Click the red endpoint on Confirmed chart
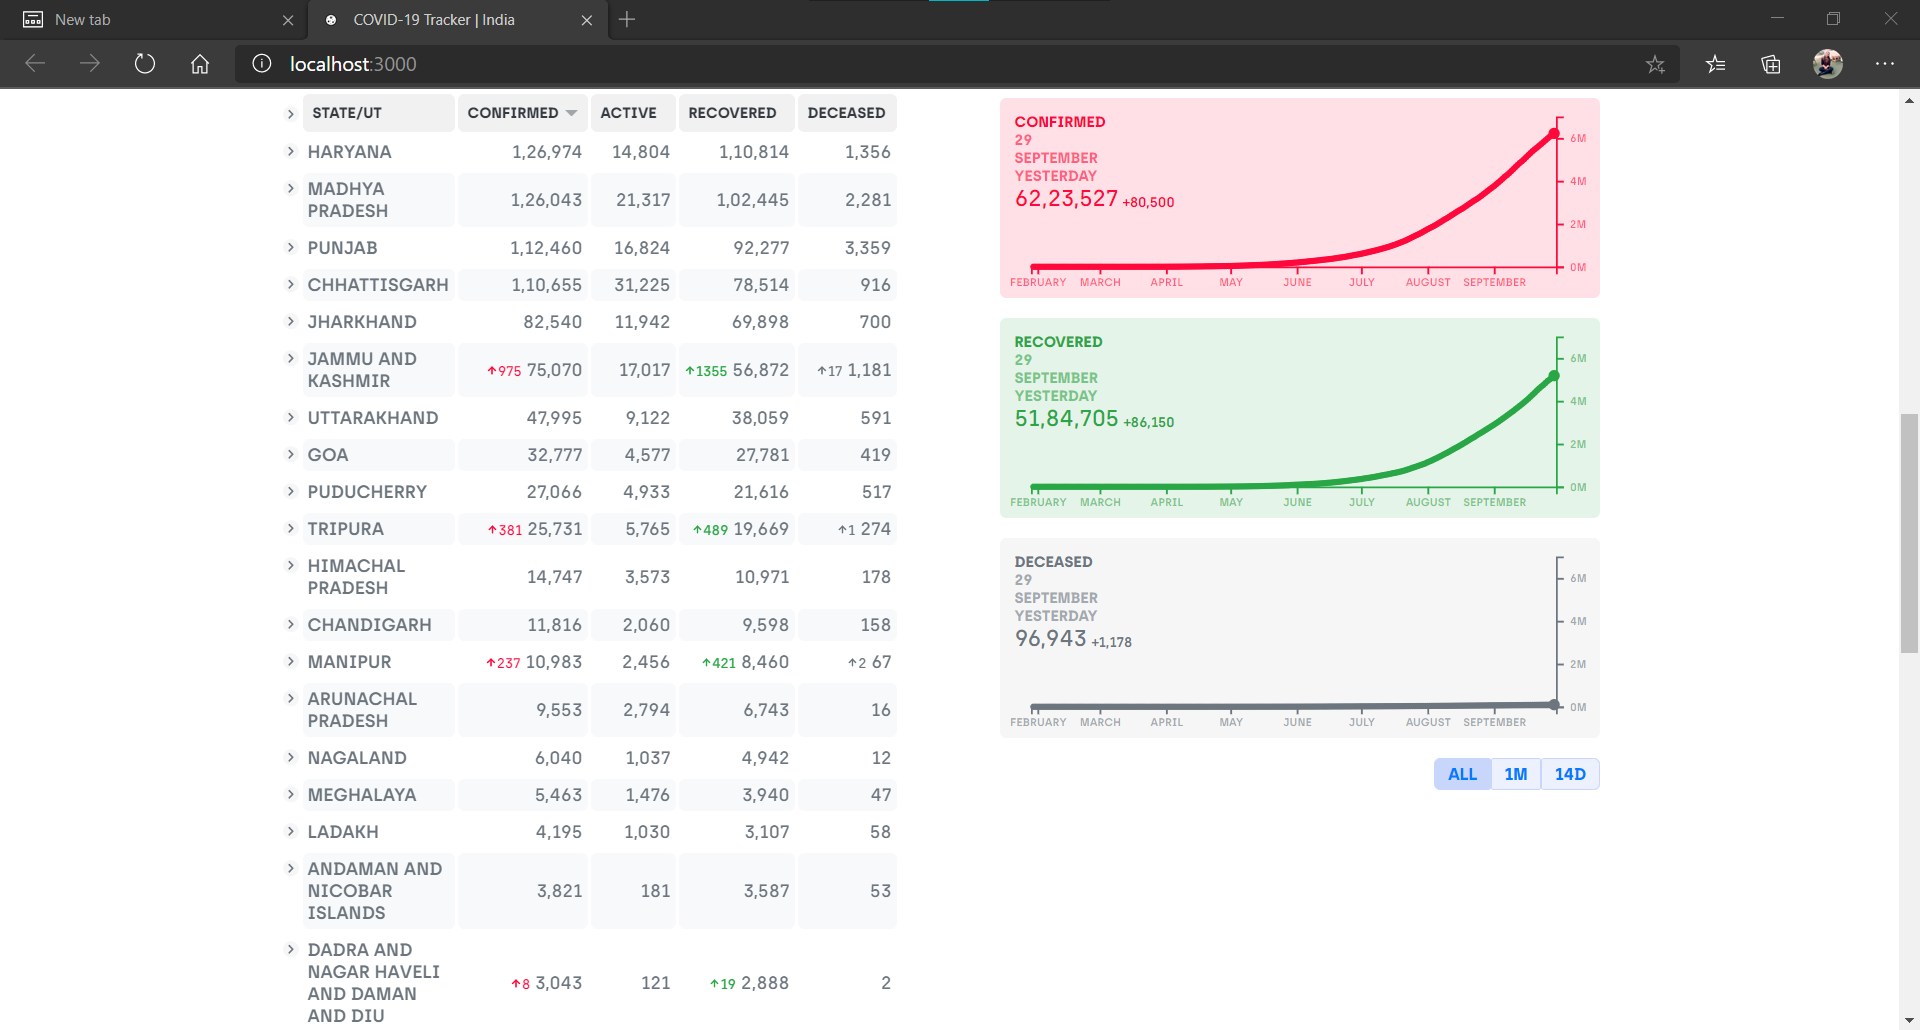This screenshot has height=1030, width=1920. coord(1554,134)
